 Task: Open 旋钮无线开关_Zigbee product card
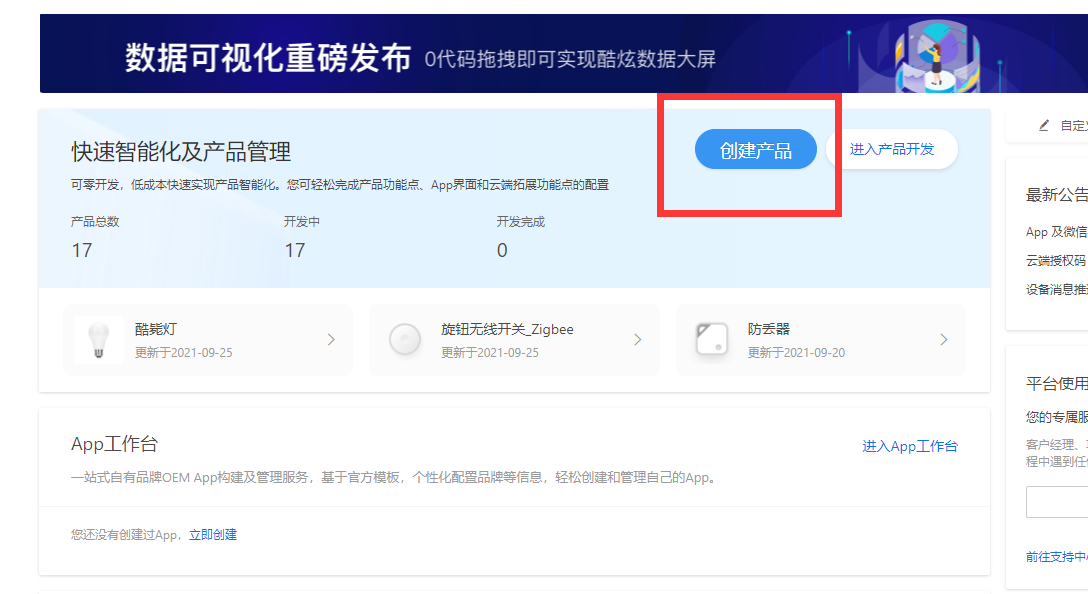tap(514, 340)
